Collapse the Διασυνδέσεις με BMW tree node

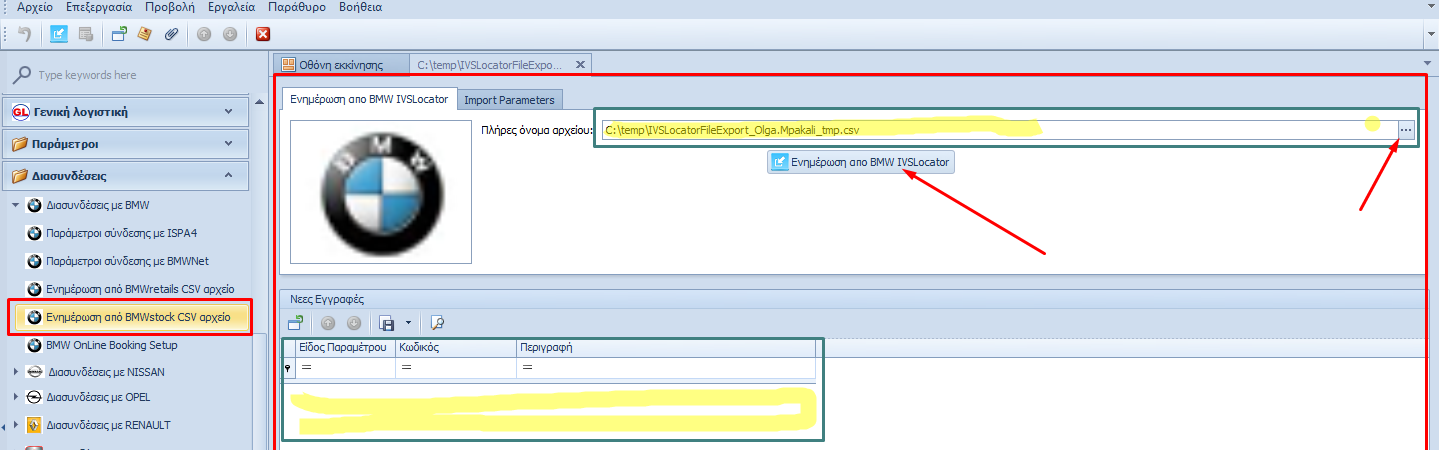tap(15, 206)
